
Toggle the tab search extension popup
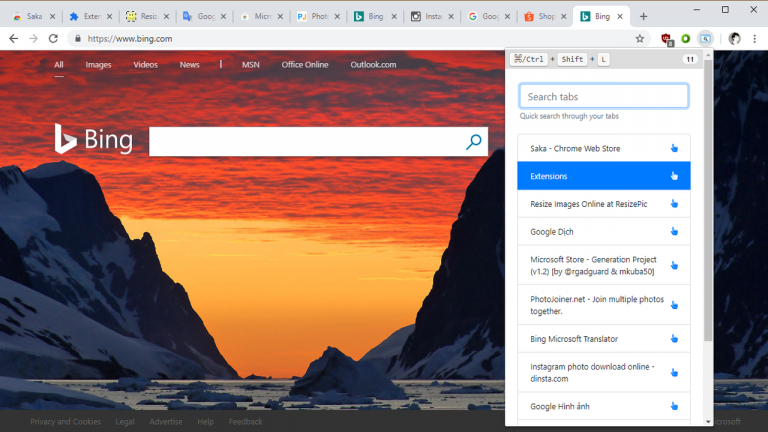pos(705,39)
